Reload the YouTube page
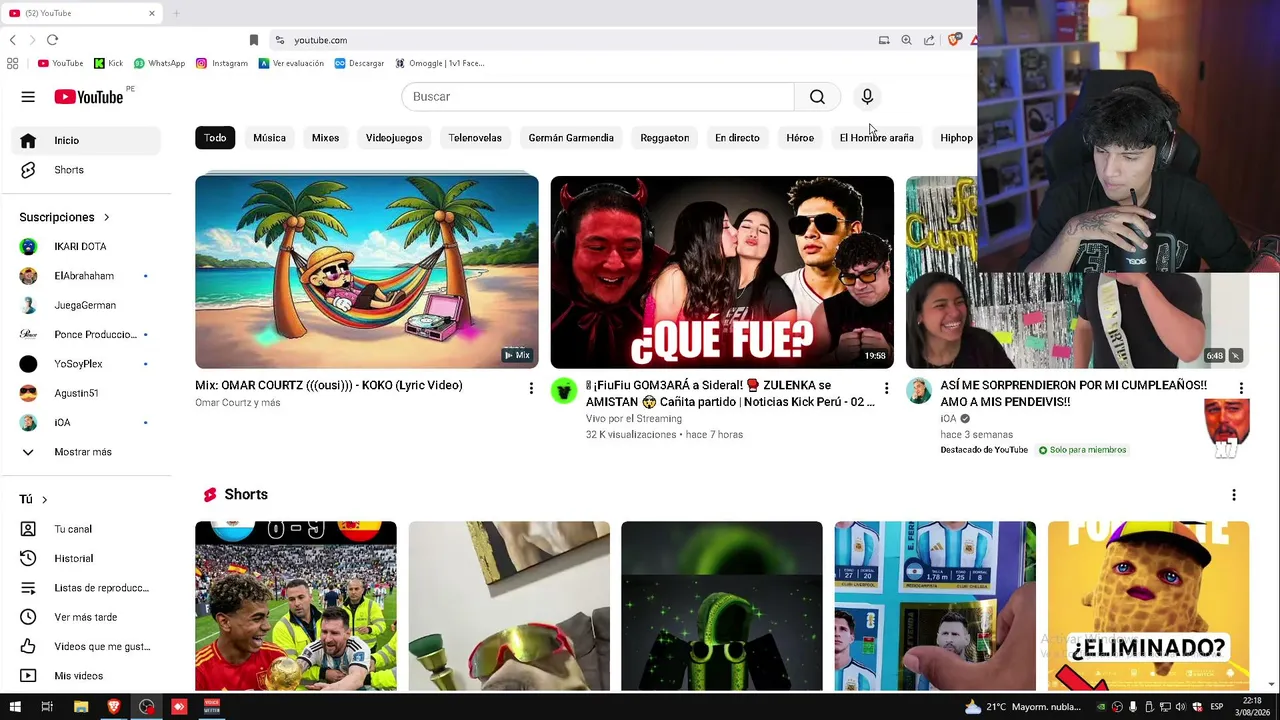Viewport: 1280px width, 720px height. pyautogui.click(x=52, y=40)
